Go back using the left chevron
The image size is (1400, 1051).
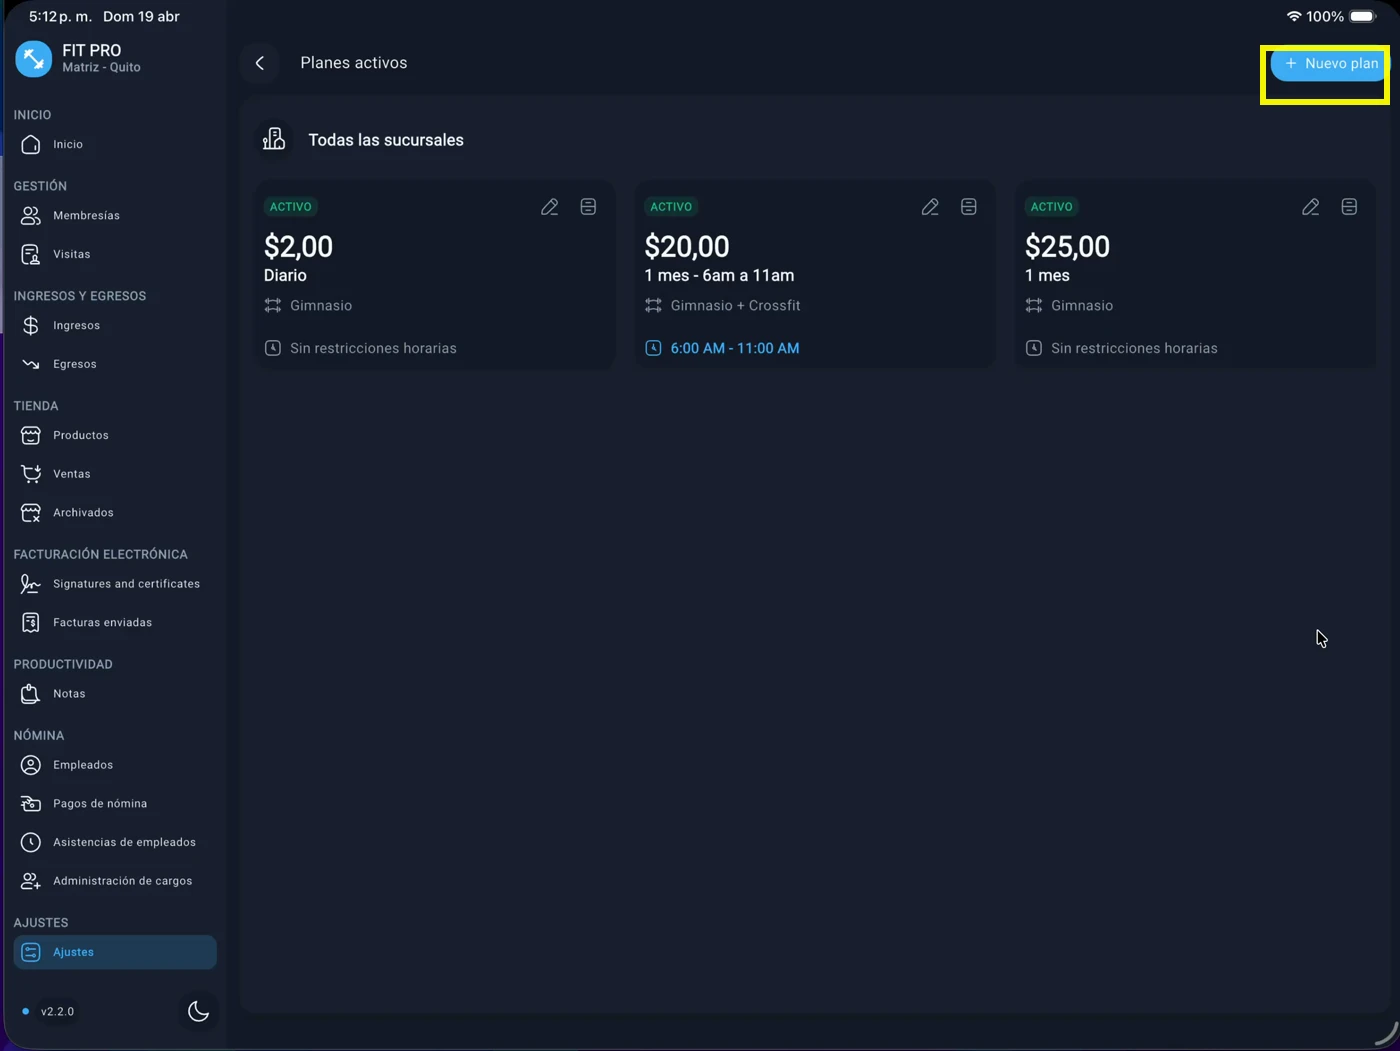[x=260, y=63]
